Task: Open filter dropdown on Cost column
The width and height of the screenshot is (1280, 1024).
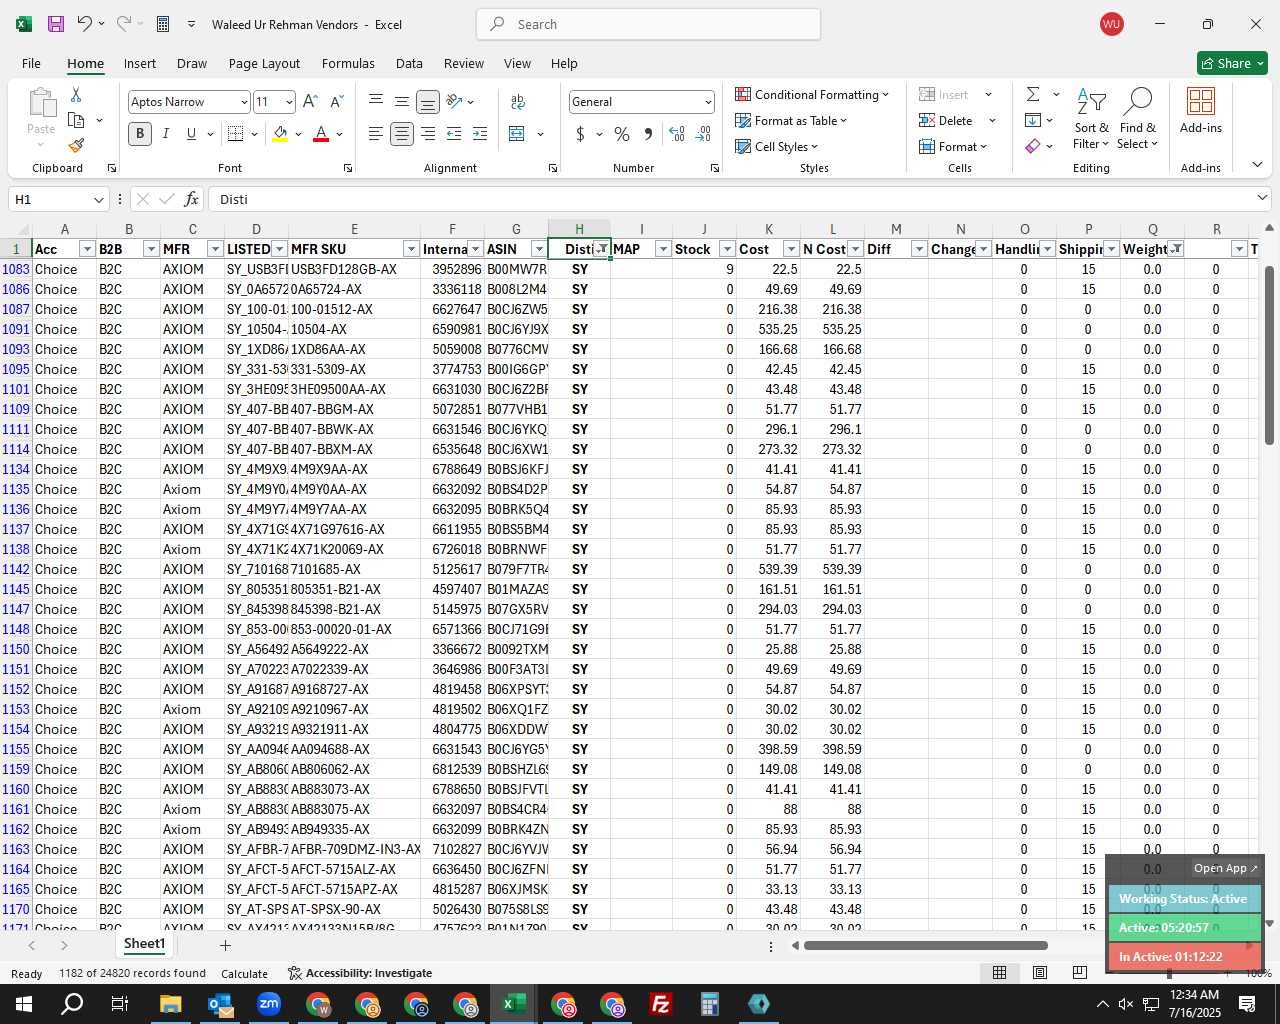Action: (791, 249)
